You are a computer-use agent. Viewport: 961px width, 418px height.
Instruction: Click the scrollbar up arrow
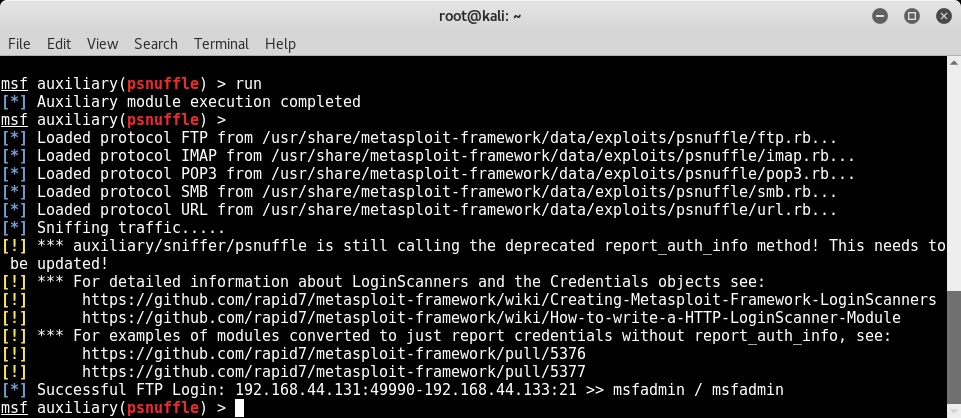954,63
